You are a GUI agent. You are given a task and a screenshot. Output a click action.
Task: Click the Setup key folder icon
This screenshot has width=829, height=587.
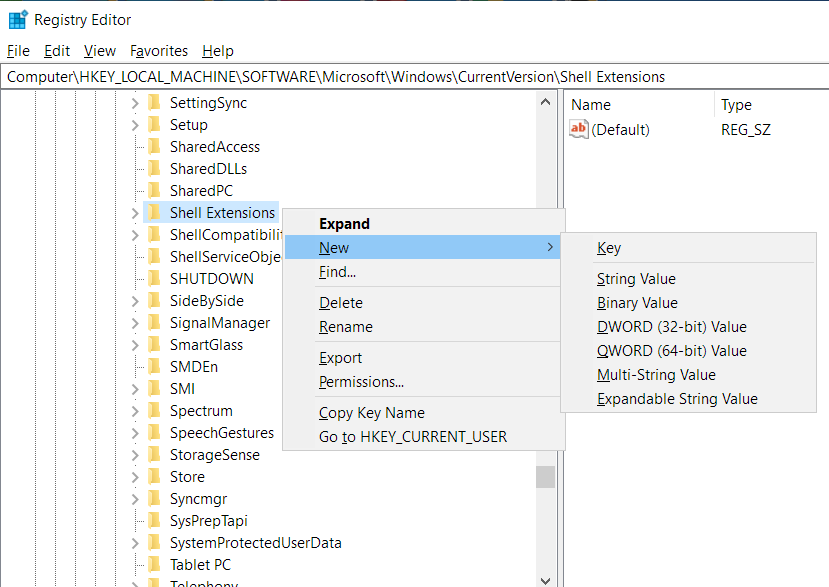pyautogui.click(x=152, y=124)
